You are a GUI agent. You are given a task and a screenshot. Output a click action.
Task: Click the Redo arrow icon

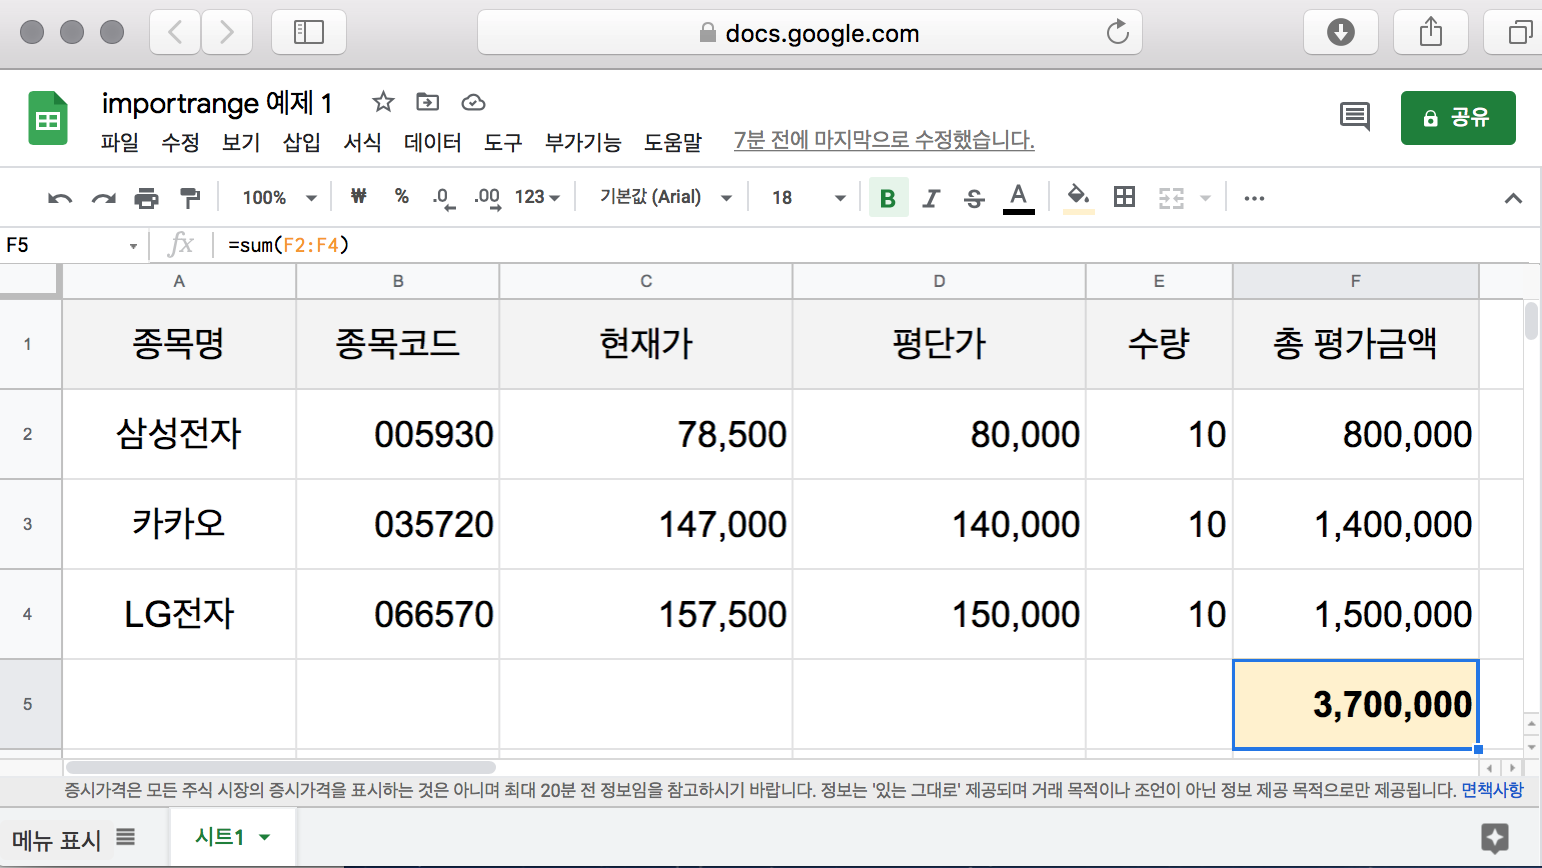pos(103,198)
